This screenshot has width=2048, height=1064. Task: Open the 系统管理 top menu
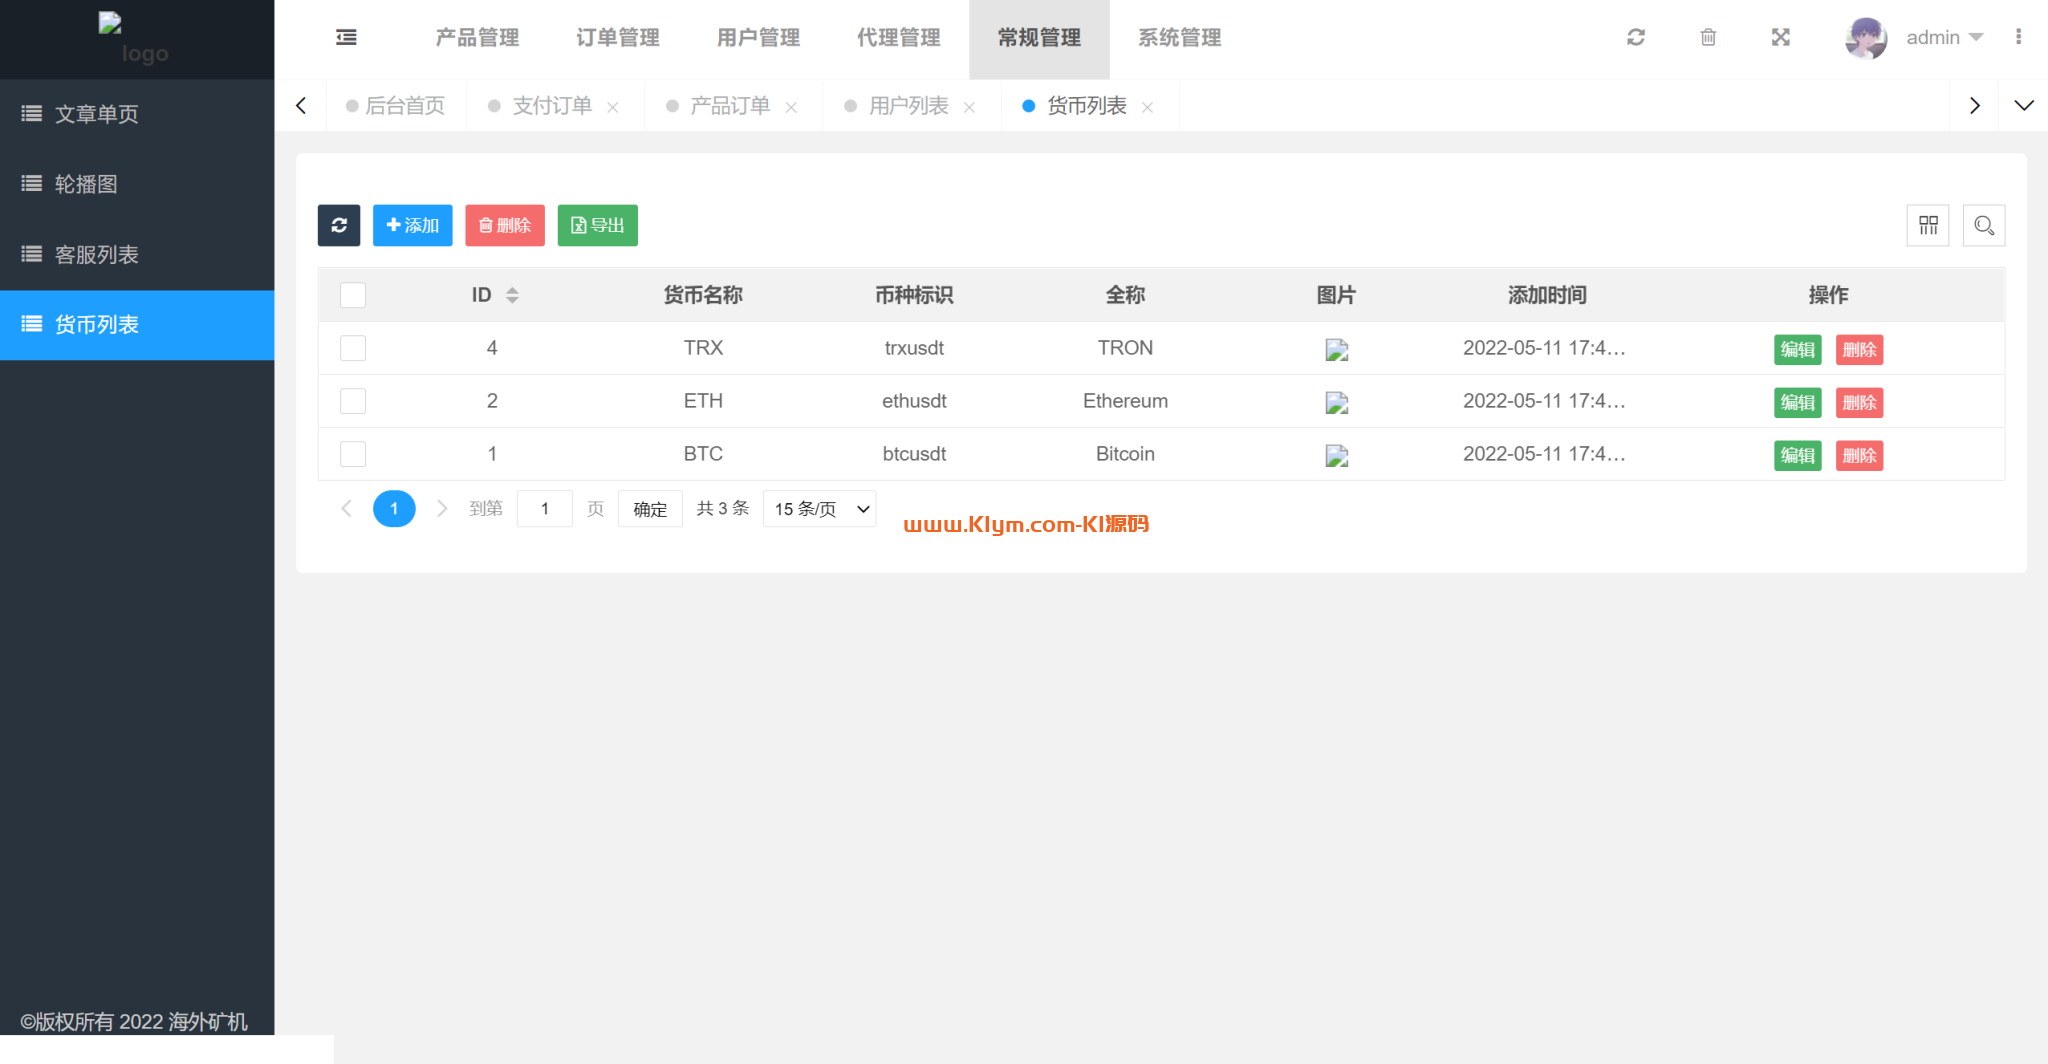click(x=1179, y=38)
